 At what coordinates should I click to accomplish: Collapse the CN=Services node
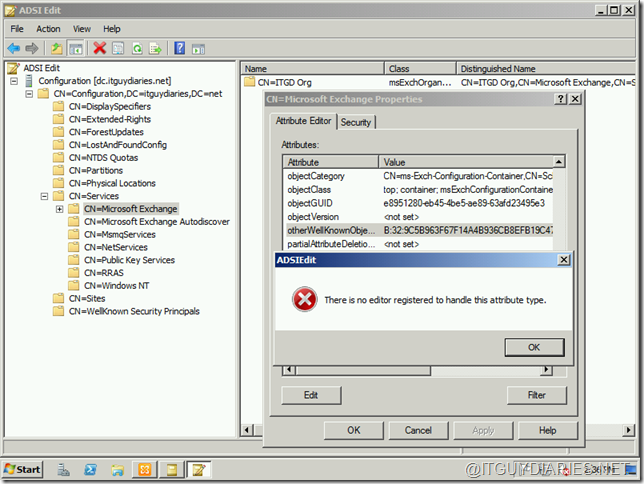coord(44,196)
